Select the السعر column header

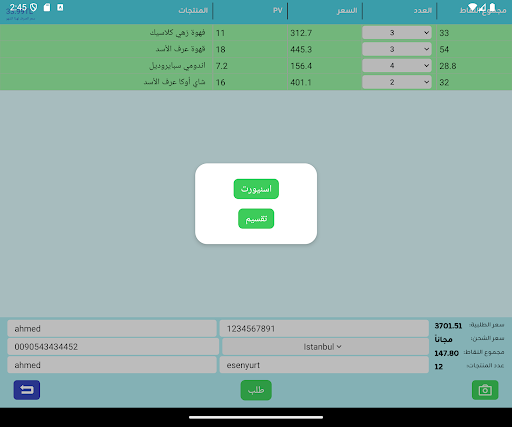click(347, 10)
